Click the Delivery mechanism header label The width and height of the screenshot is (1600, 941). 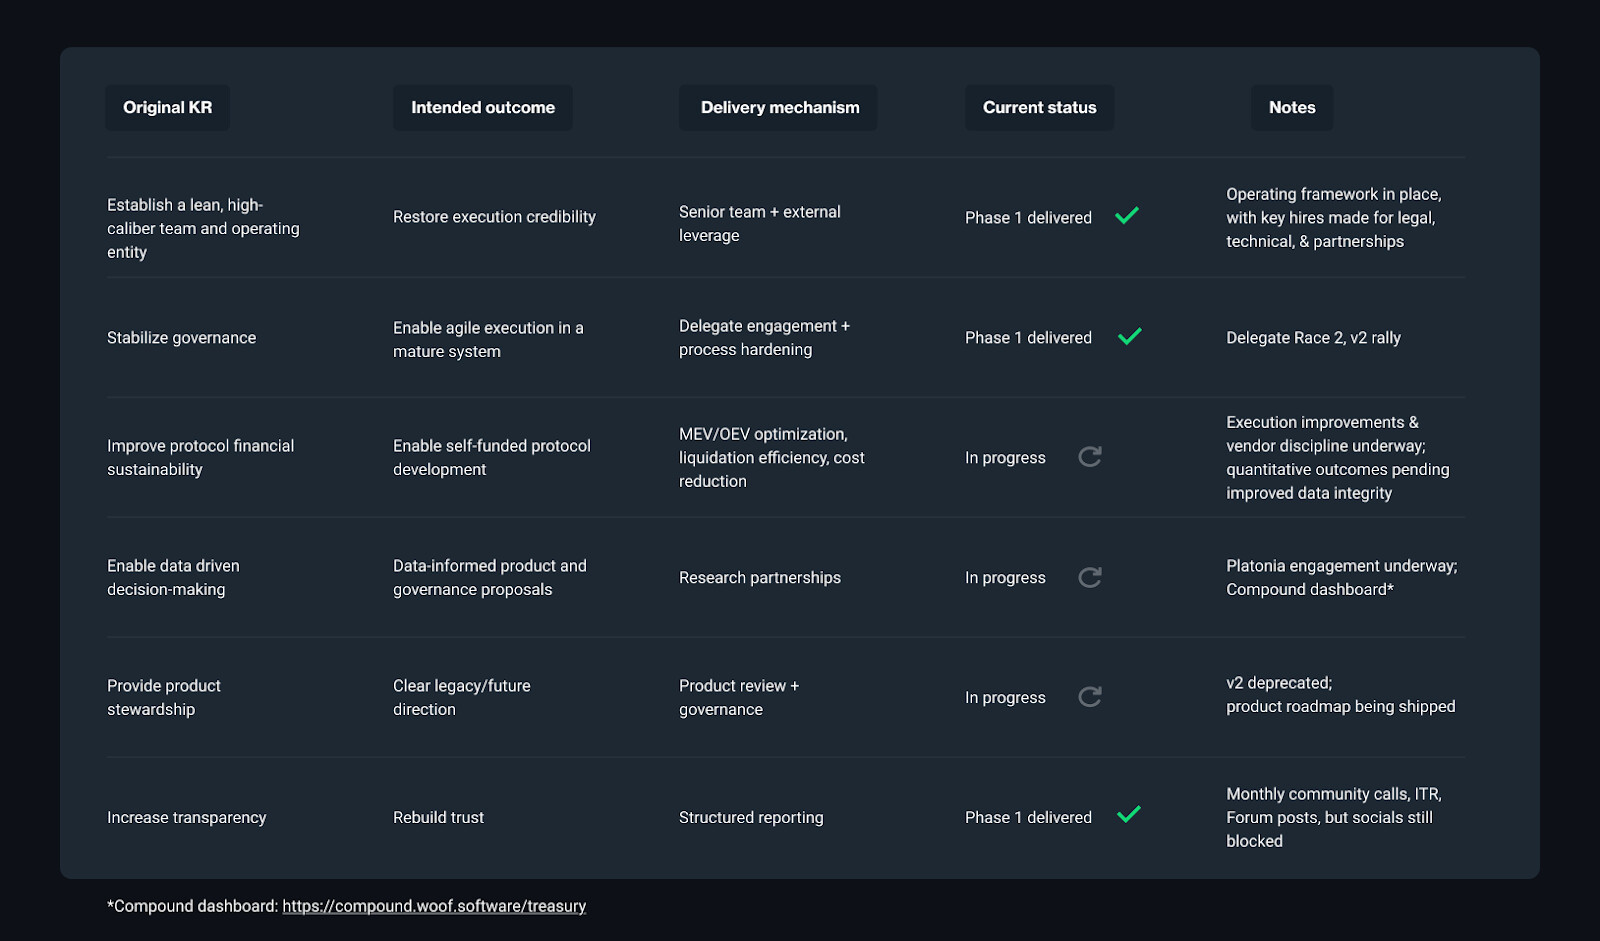point(779,108)
